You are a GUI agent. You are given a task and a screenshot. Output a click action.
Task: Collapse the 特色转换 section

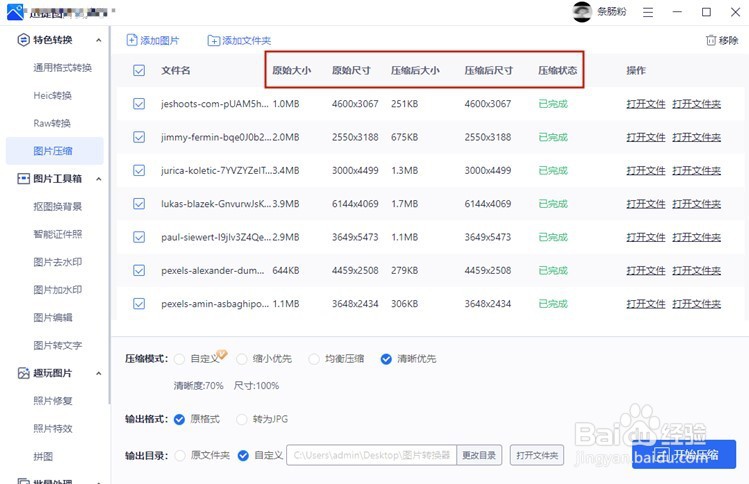(98, 40)
